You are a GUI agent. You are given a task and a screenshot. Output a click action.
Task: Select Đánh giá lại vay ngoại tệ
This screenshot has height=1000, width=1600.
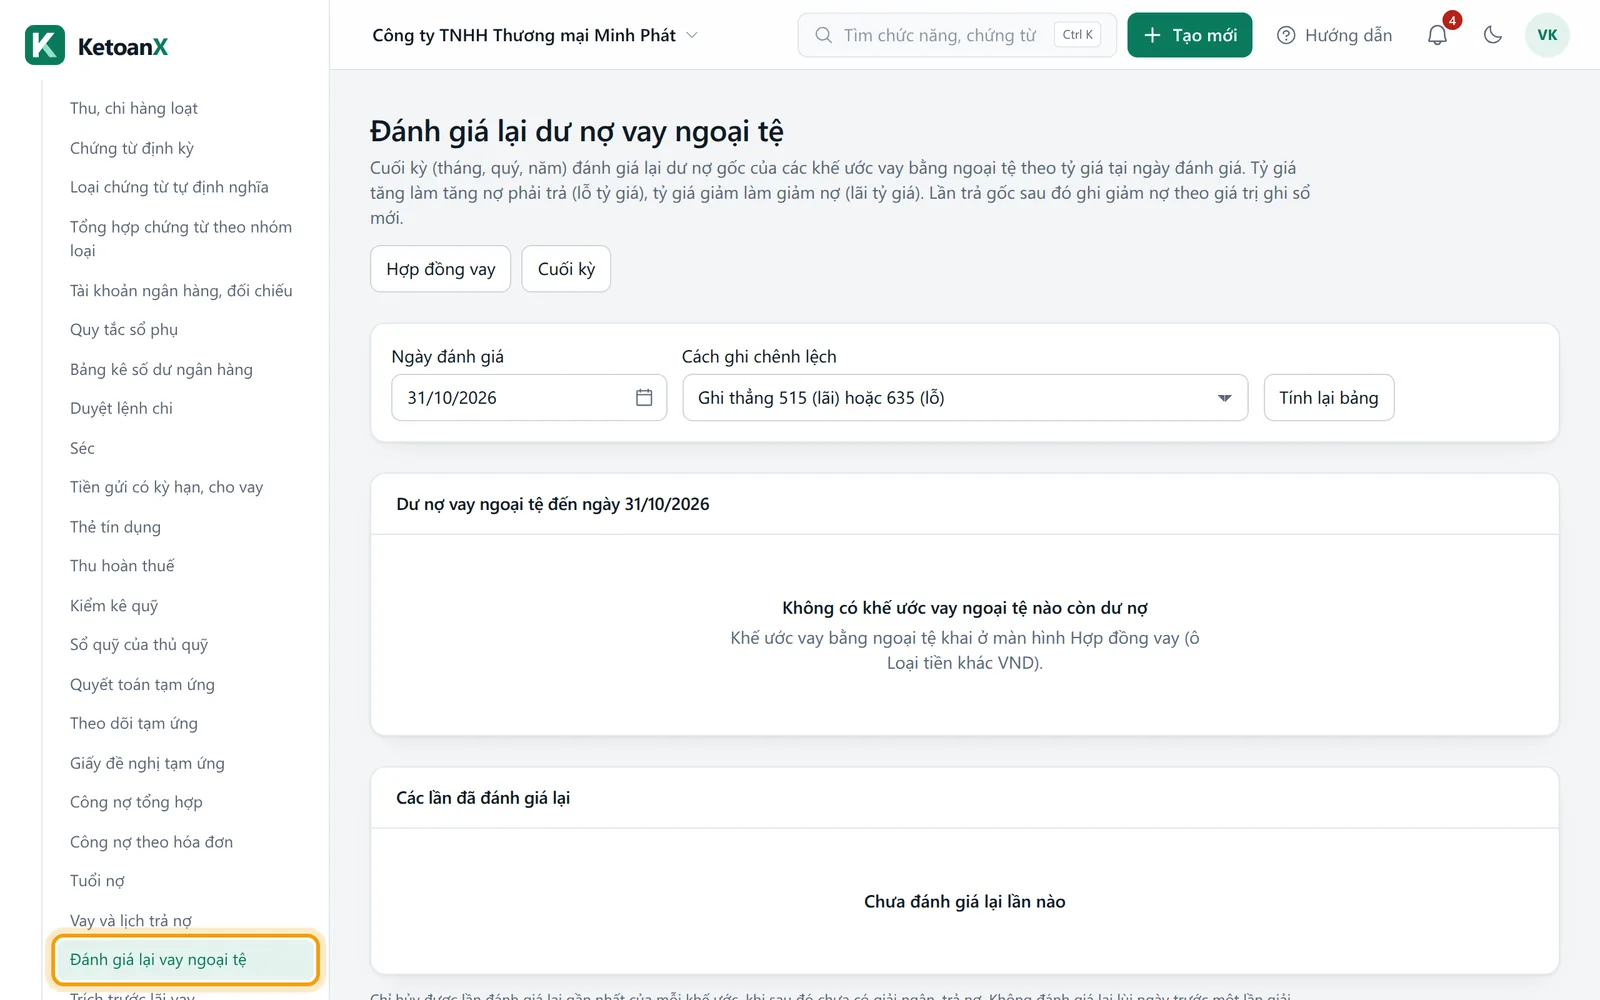(x=186, y=960)
